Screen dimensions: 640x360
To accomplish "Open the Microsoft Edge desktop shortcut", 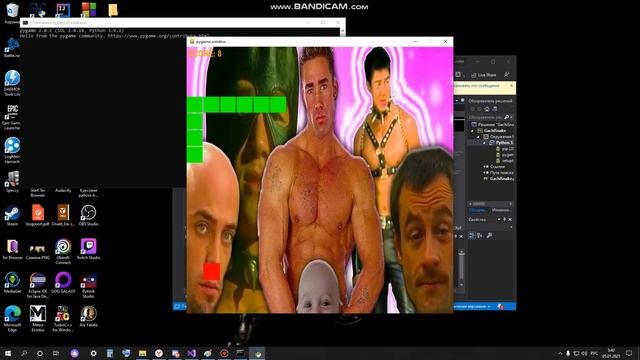I will (x=12, y=319).
